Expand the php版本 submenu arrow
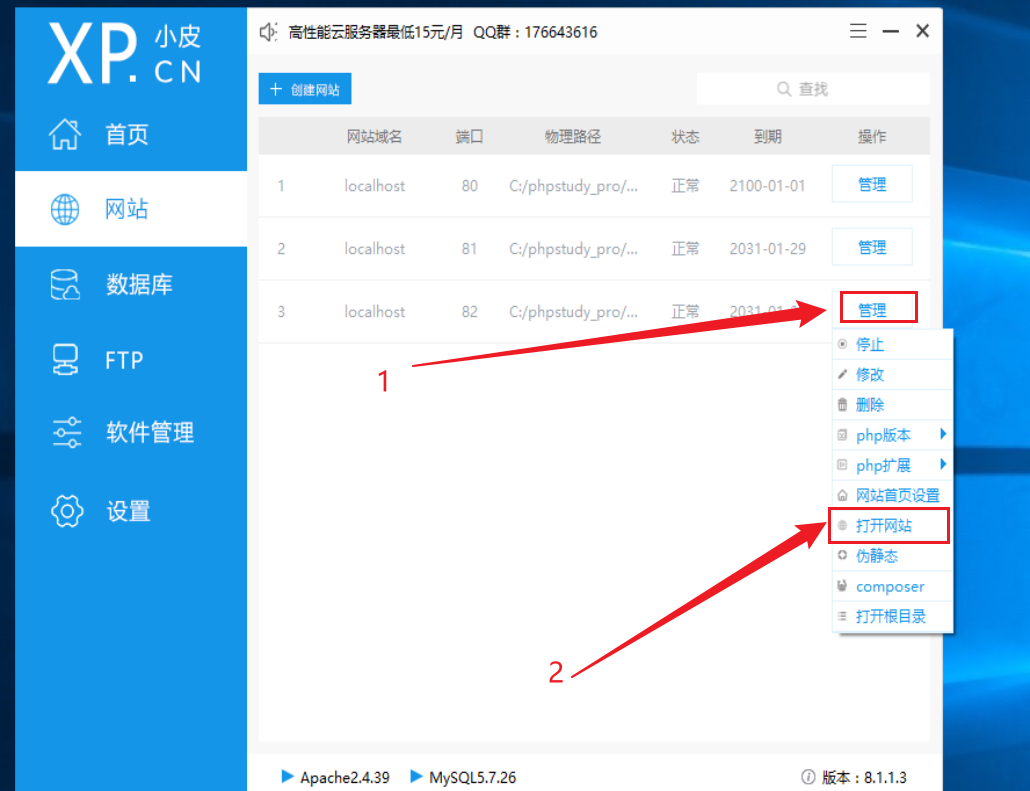This screenshot has width=1030, height=791. pos(943,434)
